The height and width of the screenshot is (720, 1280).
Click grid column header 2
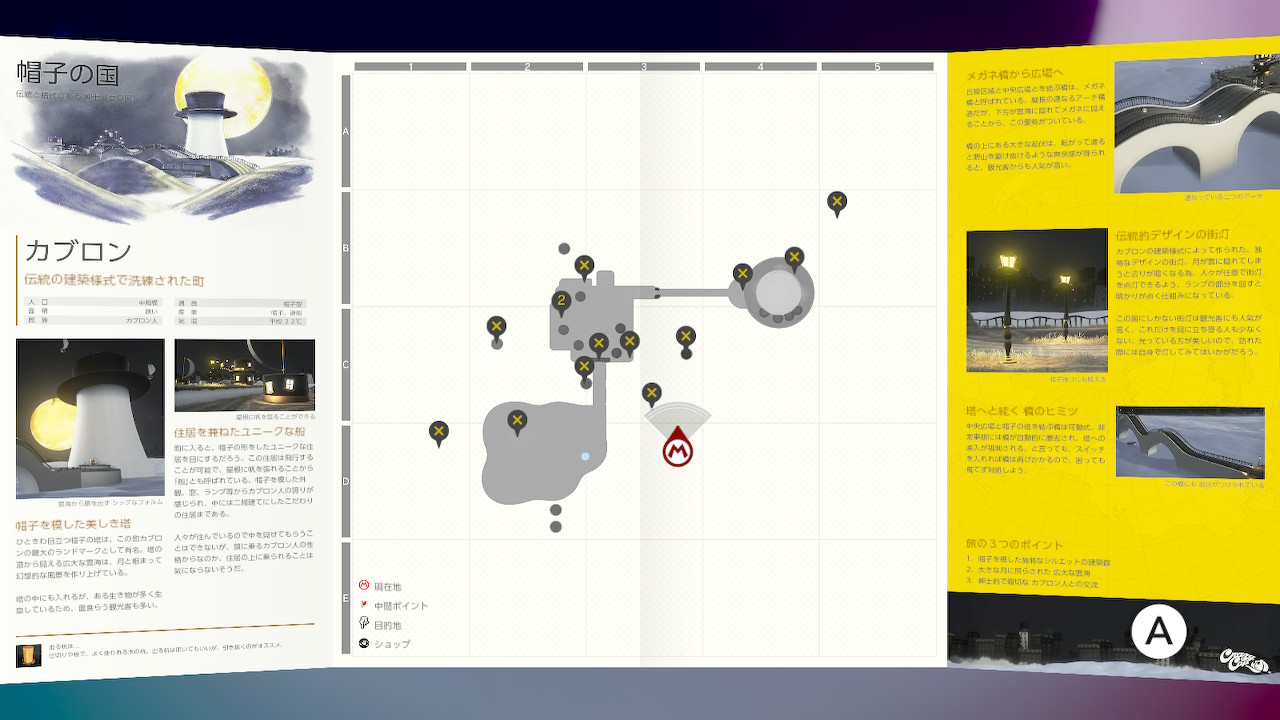click(527, 67)
